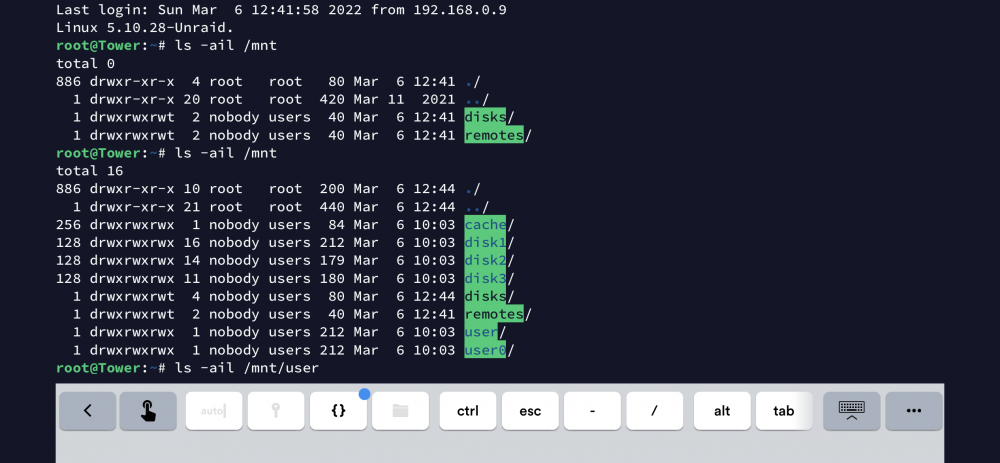The image size is (1000, 463).
Task: Click inode number 256 in cache row
Action: (x=68, y=224)
